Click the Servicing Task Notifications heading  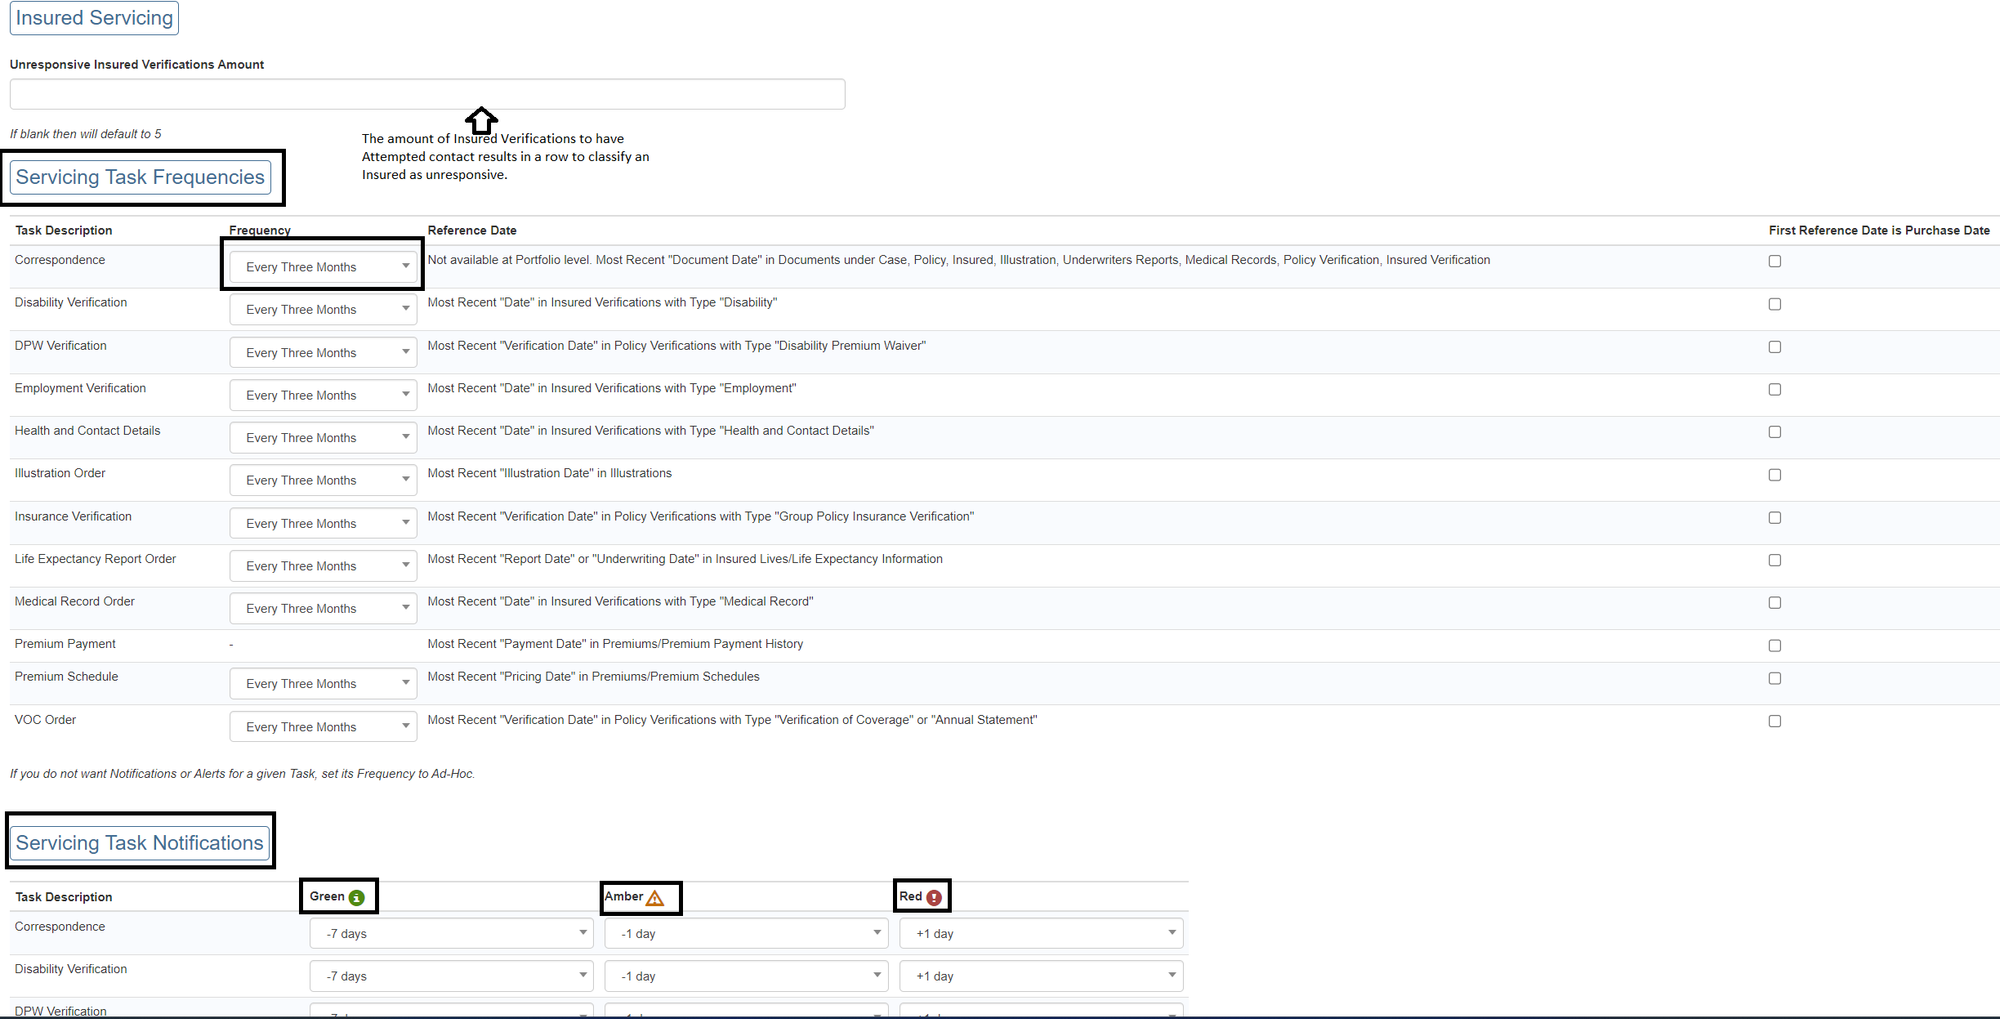coord(139,843)
